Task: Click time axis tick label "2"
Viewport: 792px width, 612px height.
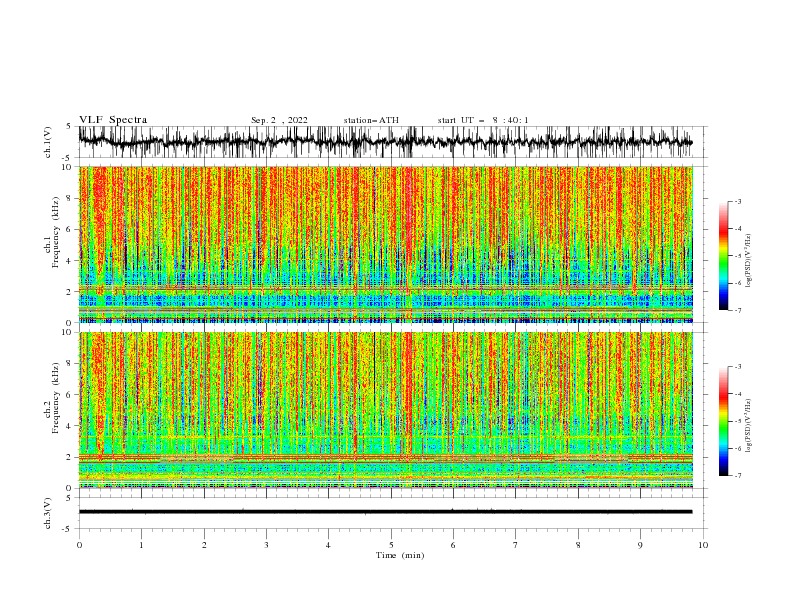Action: tap(204, 545)
